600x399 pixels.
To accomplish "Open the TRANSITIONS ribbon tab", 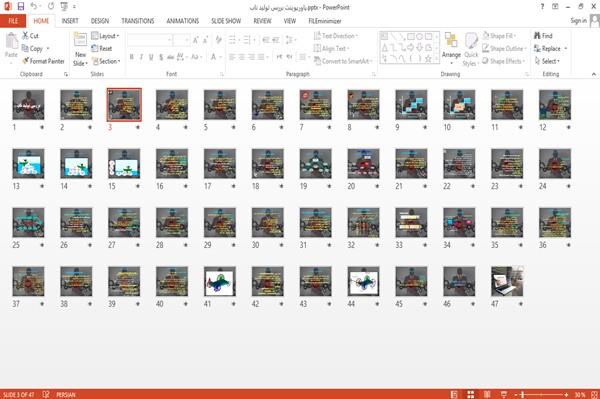I will tap(138, 21).
